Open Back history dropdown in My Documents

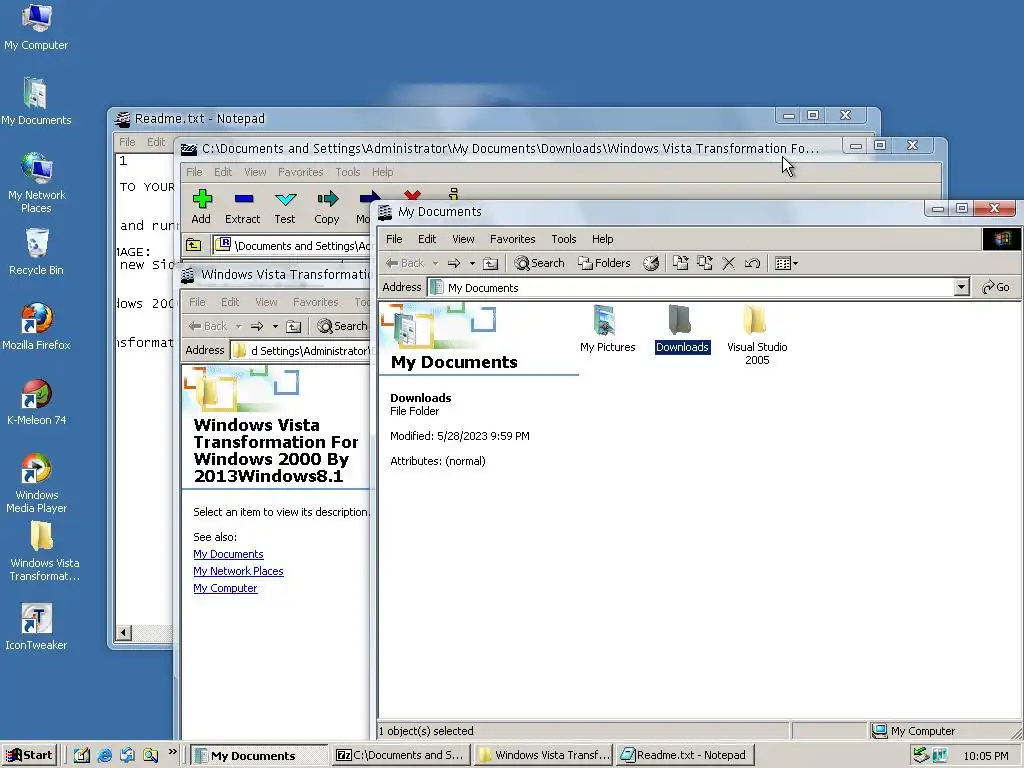point(436,263)
